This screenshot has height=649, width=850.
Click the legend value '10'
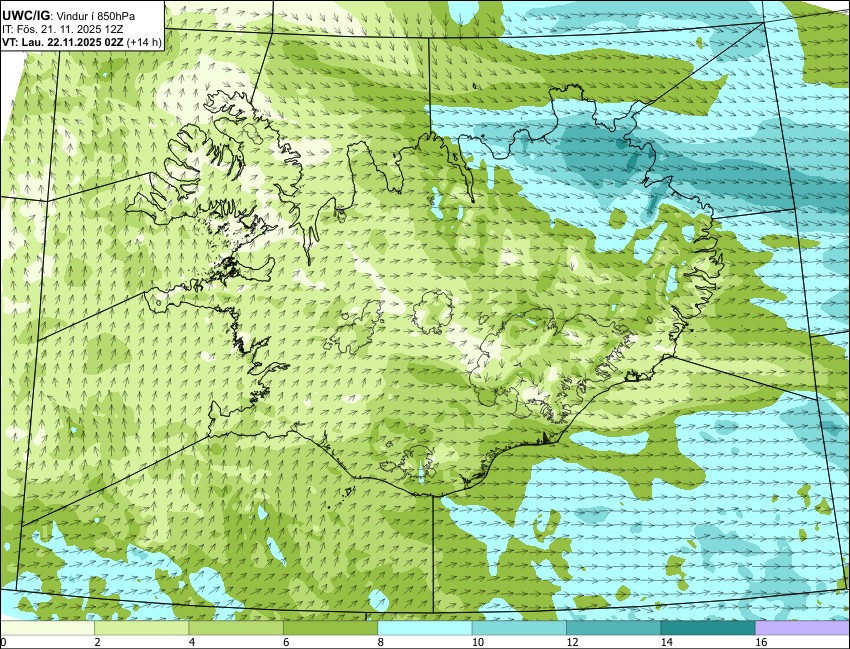click(478, 642)
